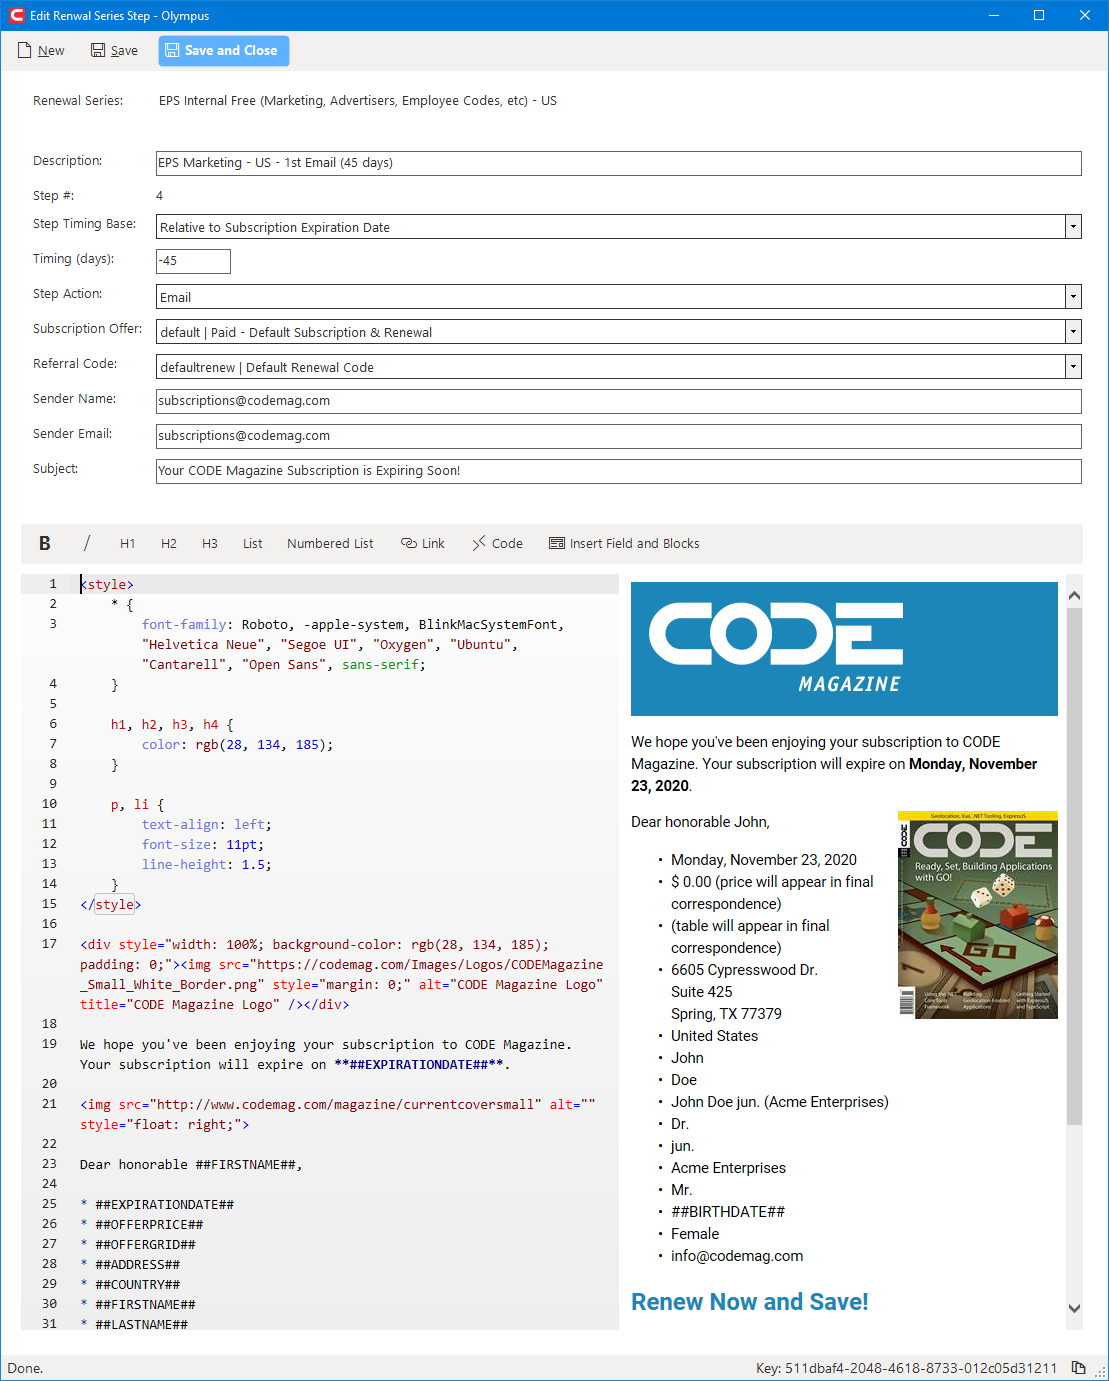The height and width of the screenshot is (1381, 1109).
Task: Copy the key using status bar icon
Action: pos(1078,1367)
